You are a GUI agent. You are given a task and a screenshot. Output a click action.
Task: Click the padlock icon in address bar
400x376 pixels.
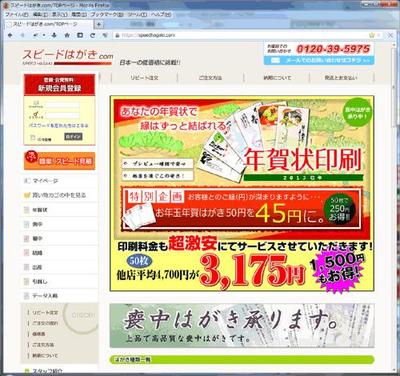click(x=117, y=35)
